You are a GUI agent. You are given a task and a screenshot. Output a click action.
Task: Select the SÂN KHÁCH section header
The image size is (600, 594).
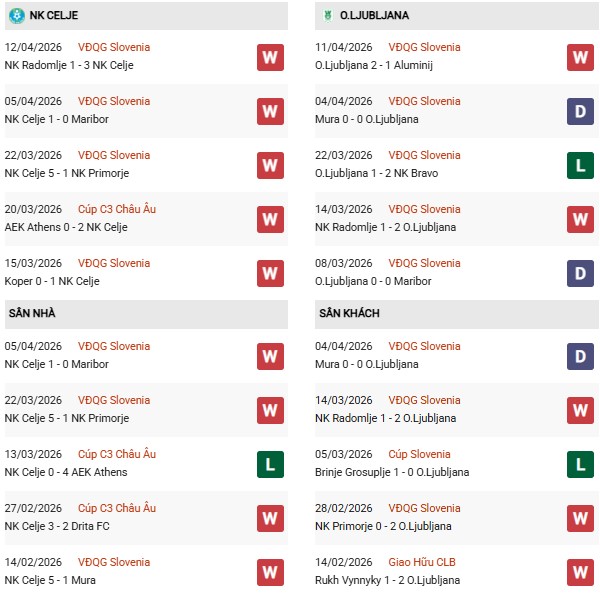pos(348,313)
